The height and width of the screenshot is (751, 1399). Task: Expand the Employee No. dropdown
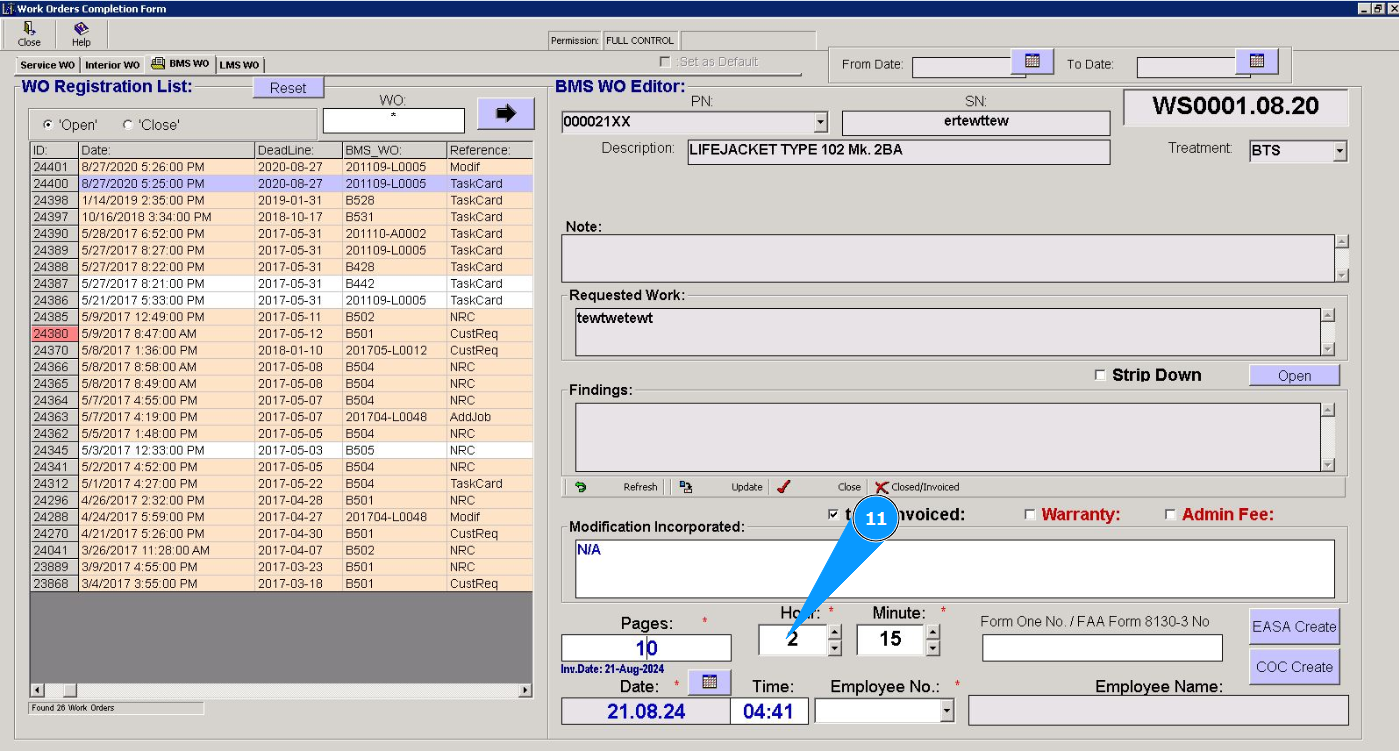coord(947,710)
